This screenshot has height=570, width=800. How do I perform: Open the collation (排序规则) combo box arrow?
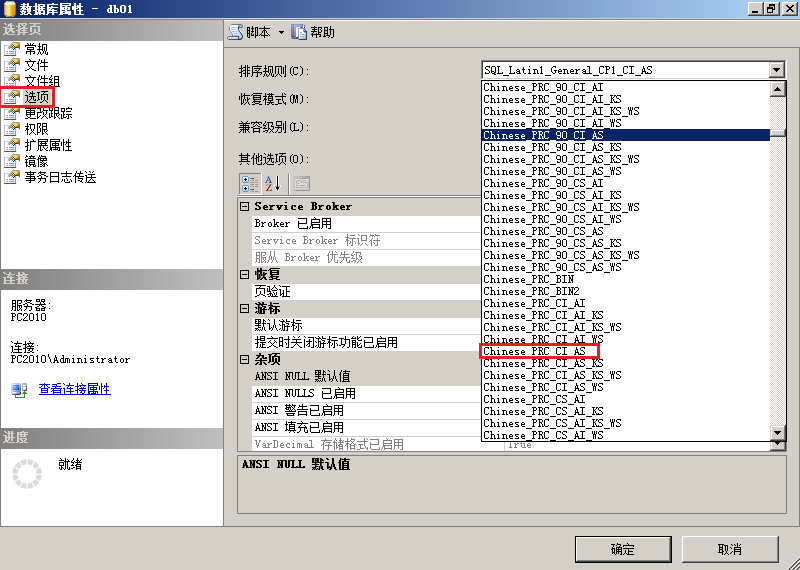pos(777,70)
